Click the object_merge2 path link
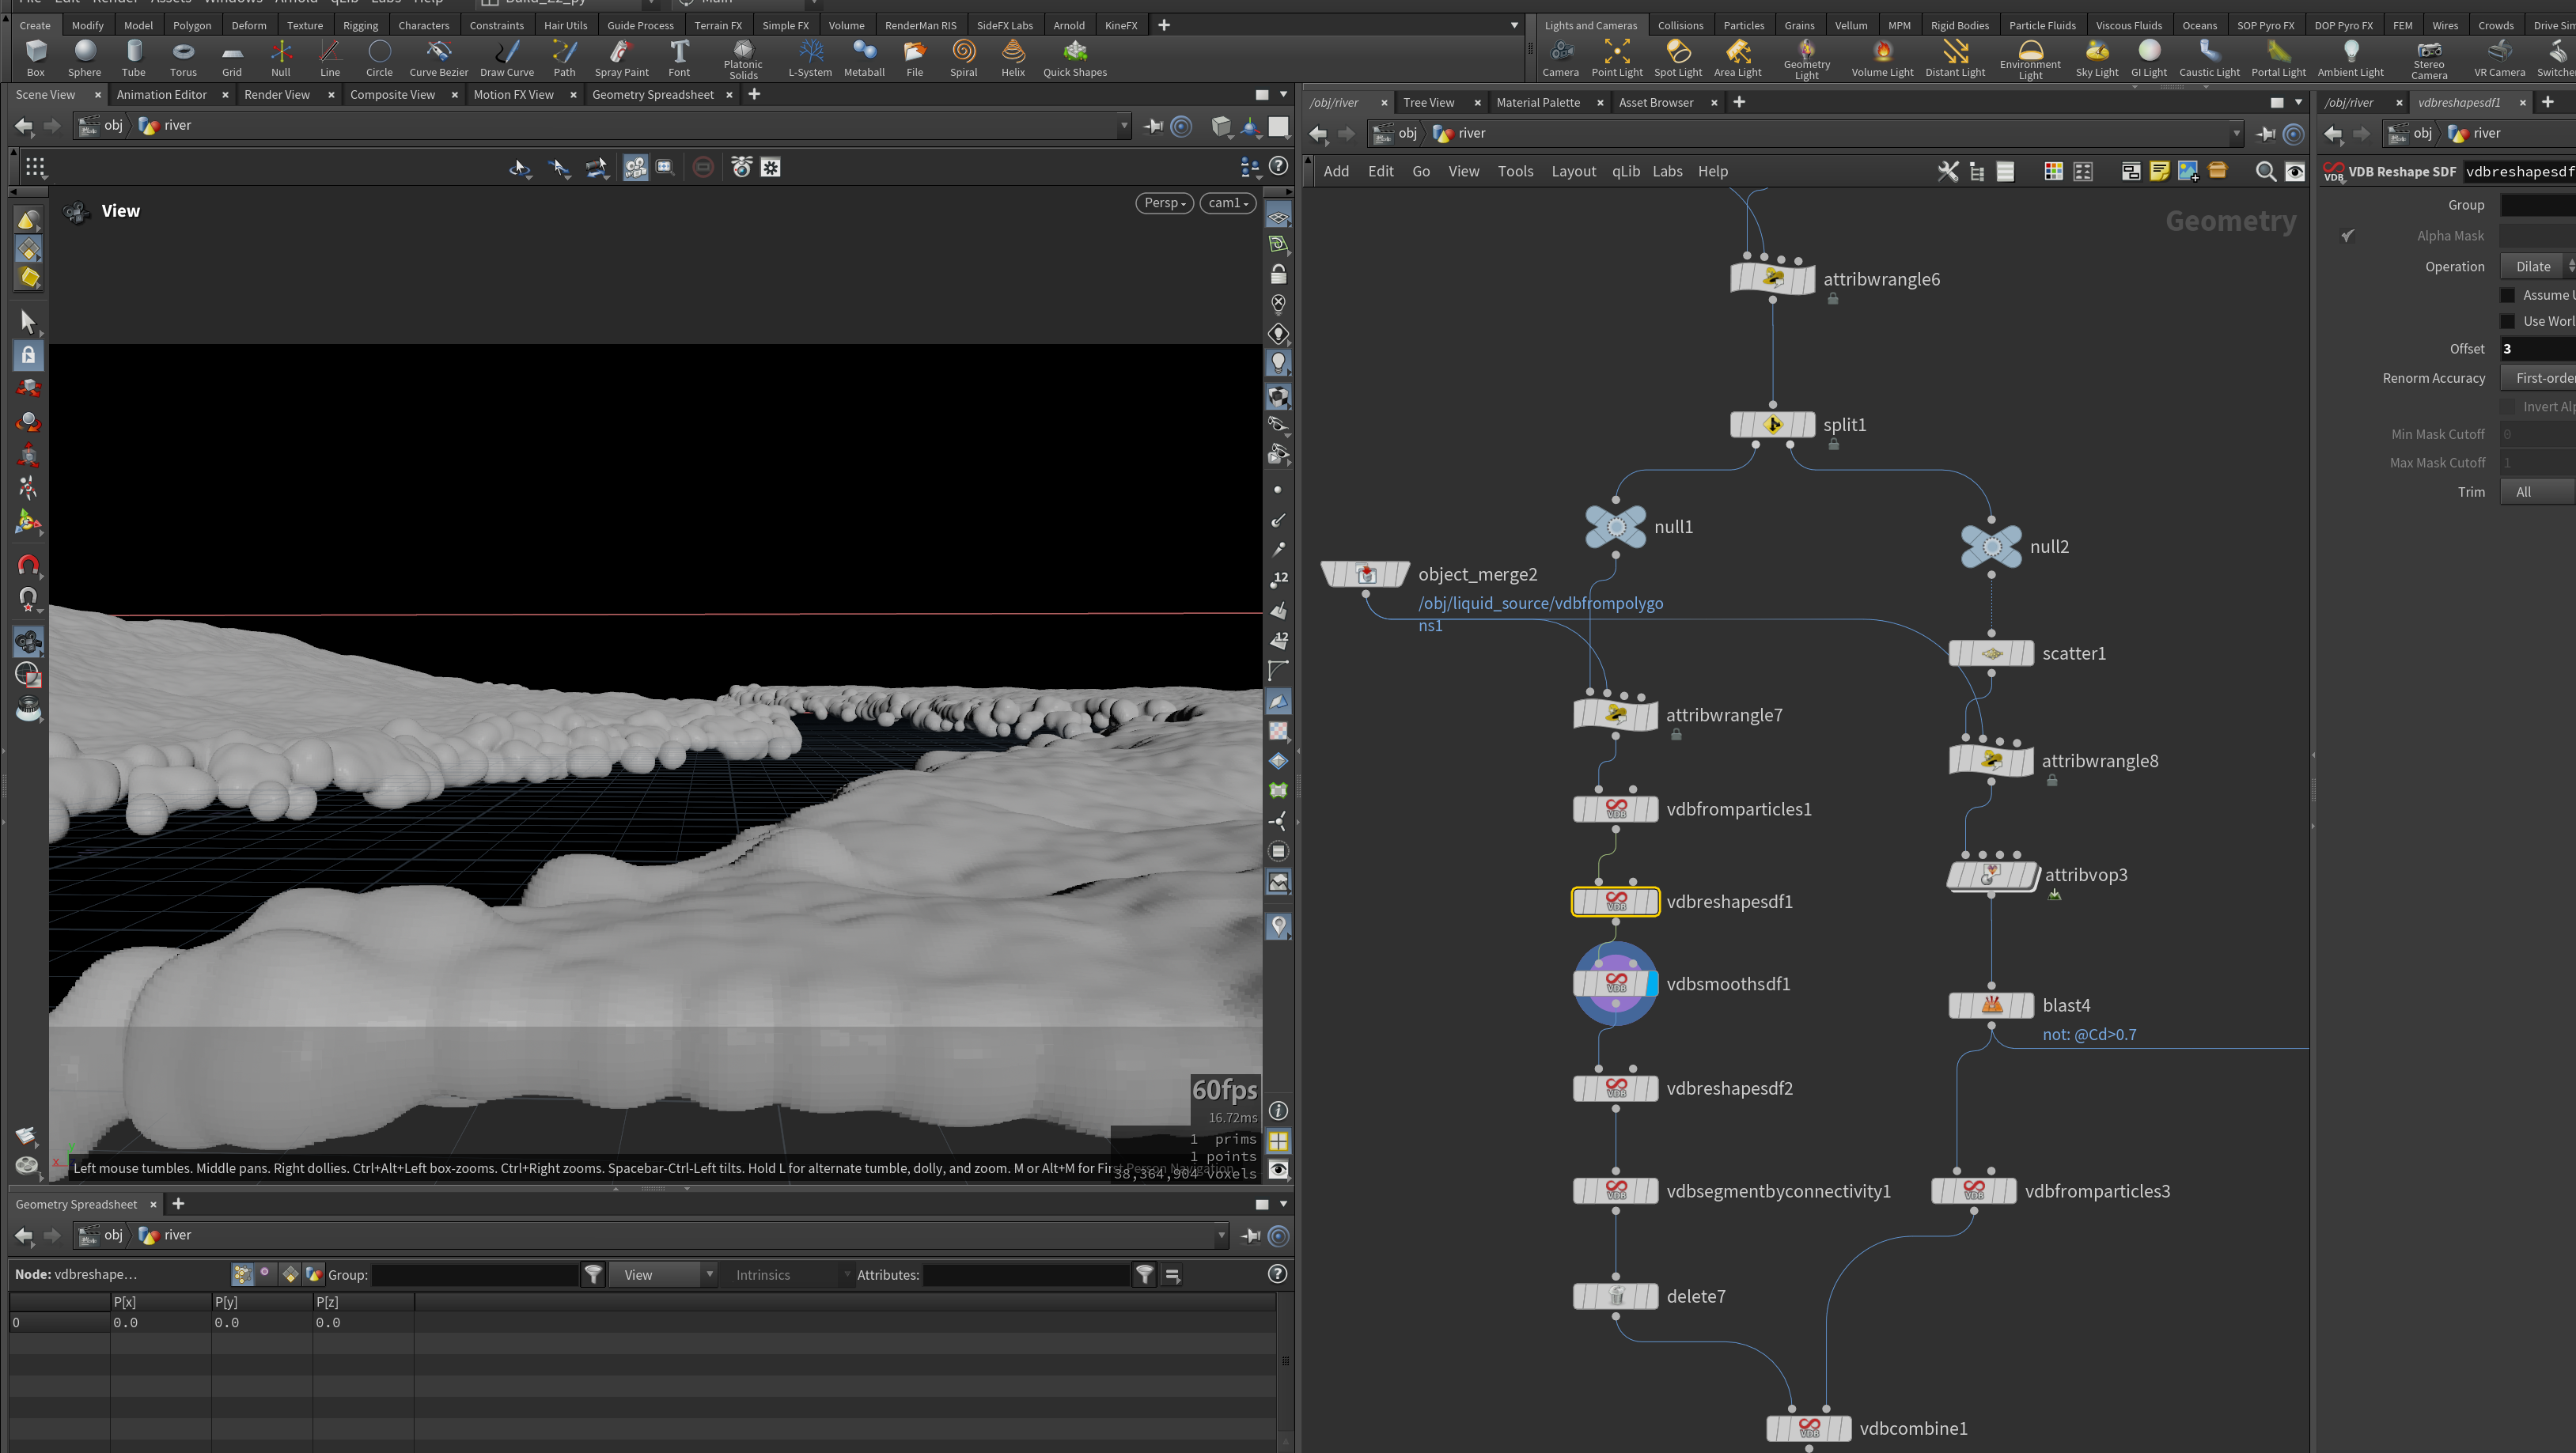The height and width of the screenshot is (1453, 2576). pos(1540,614)
